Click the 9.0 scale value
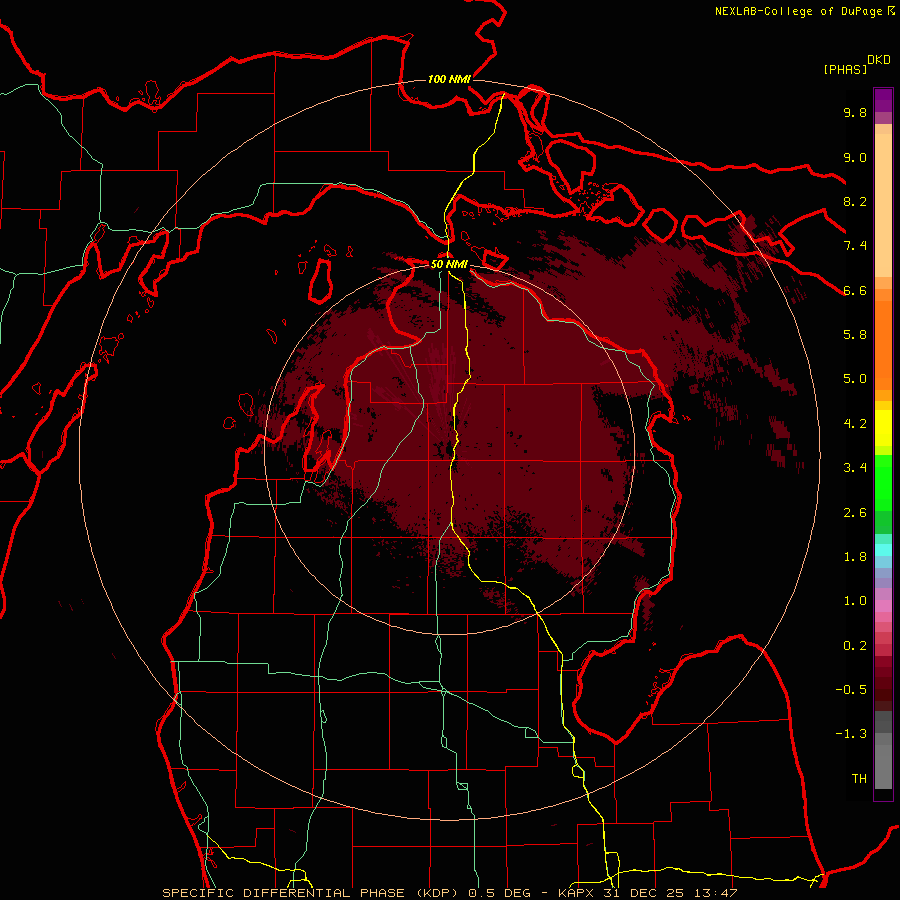This screenshot has height=900, width=900. point(855,157)
